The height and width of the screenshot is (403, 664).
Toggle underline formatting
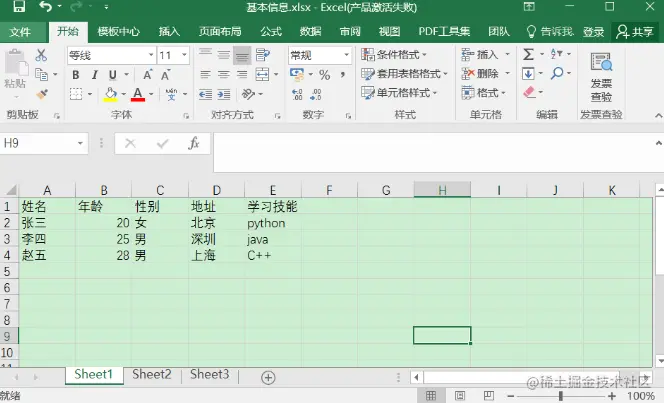point(113,75)
